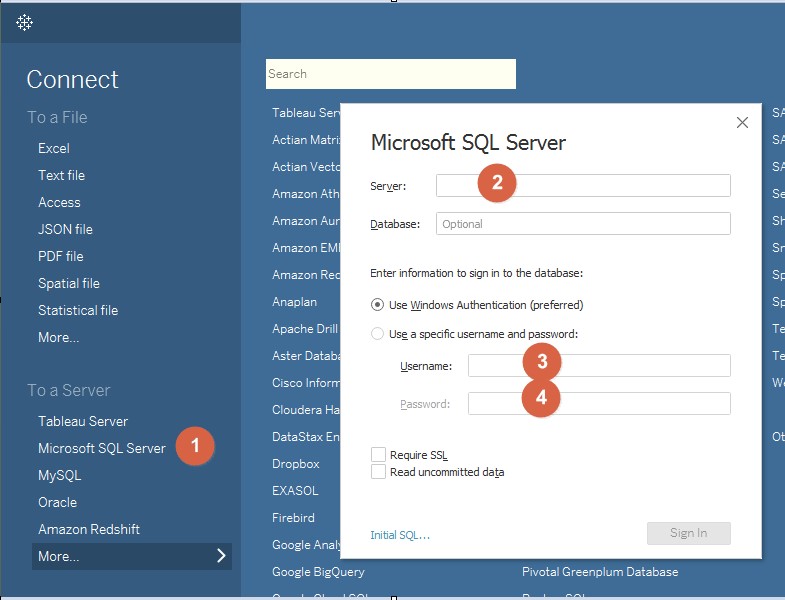Expand the More server connectors arrow
The image size is (785, 600).
point(221,555)
